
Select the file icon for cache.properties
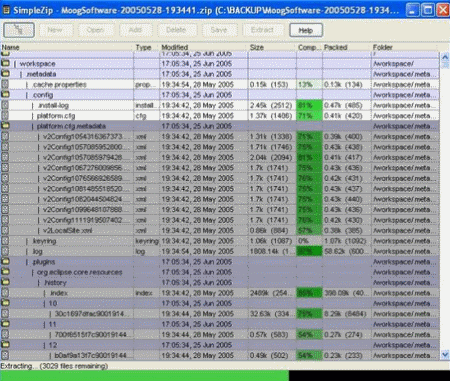click(5, 84)
